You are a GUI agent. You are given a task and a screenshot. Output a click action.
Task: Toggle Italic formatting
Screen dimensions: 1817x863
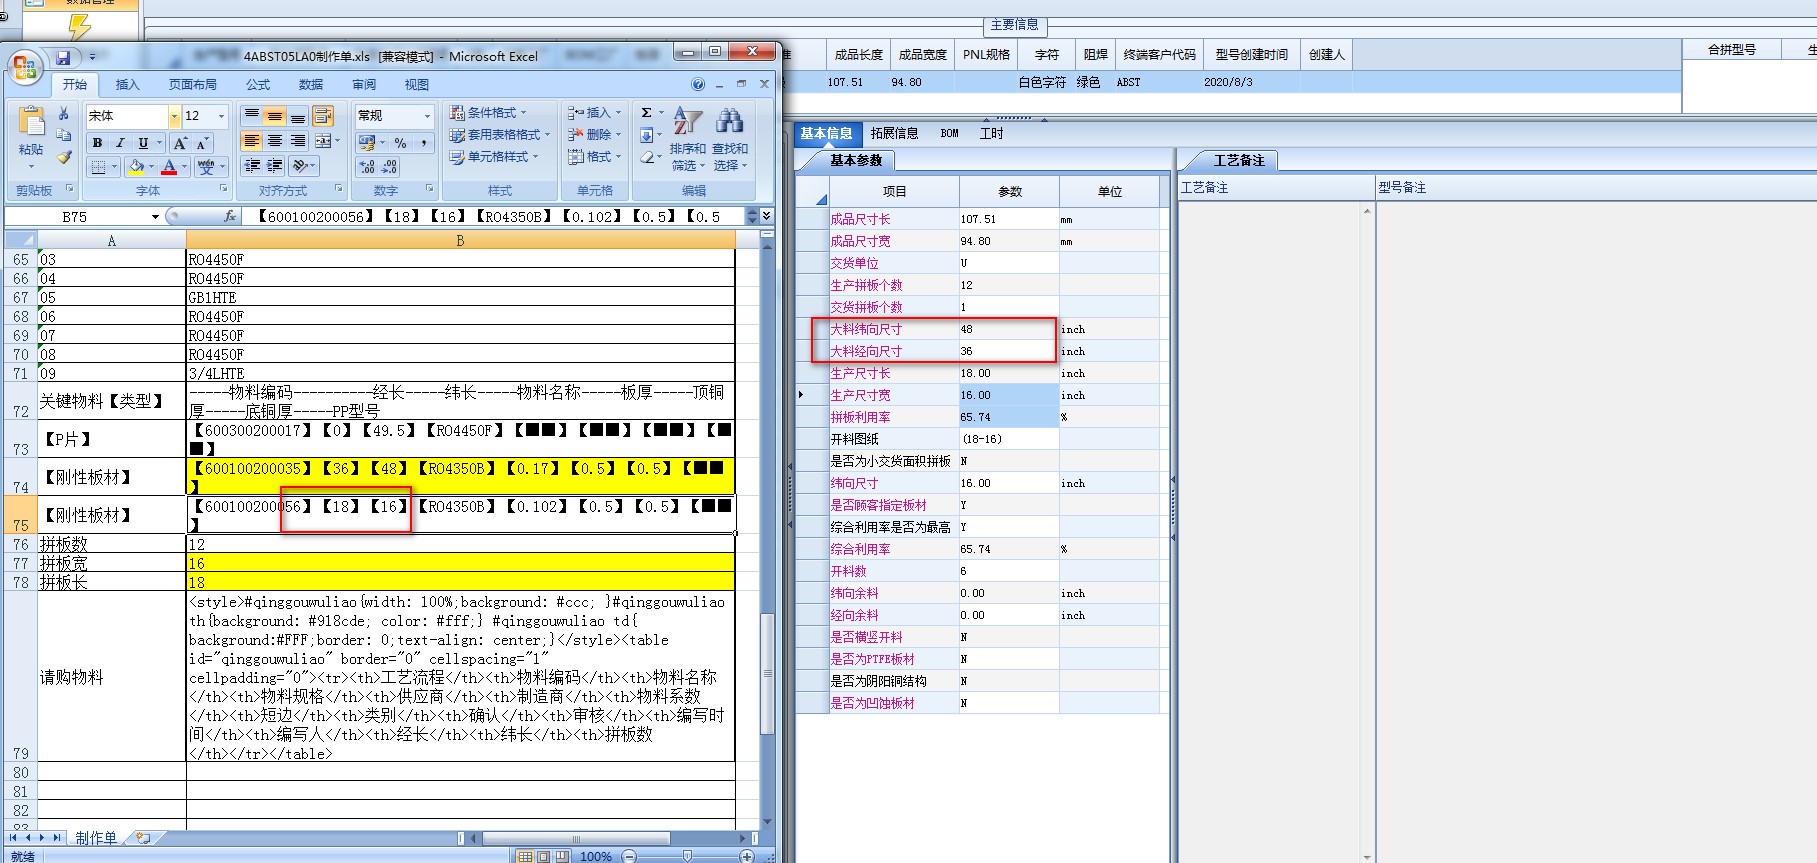pyautogui.click(x=120, y=143)
